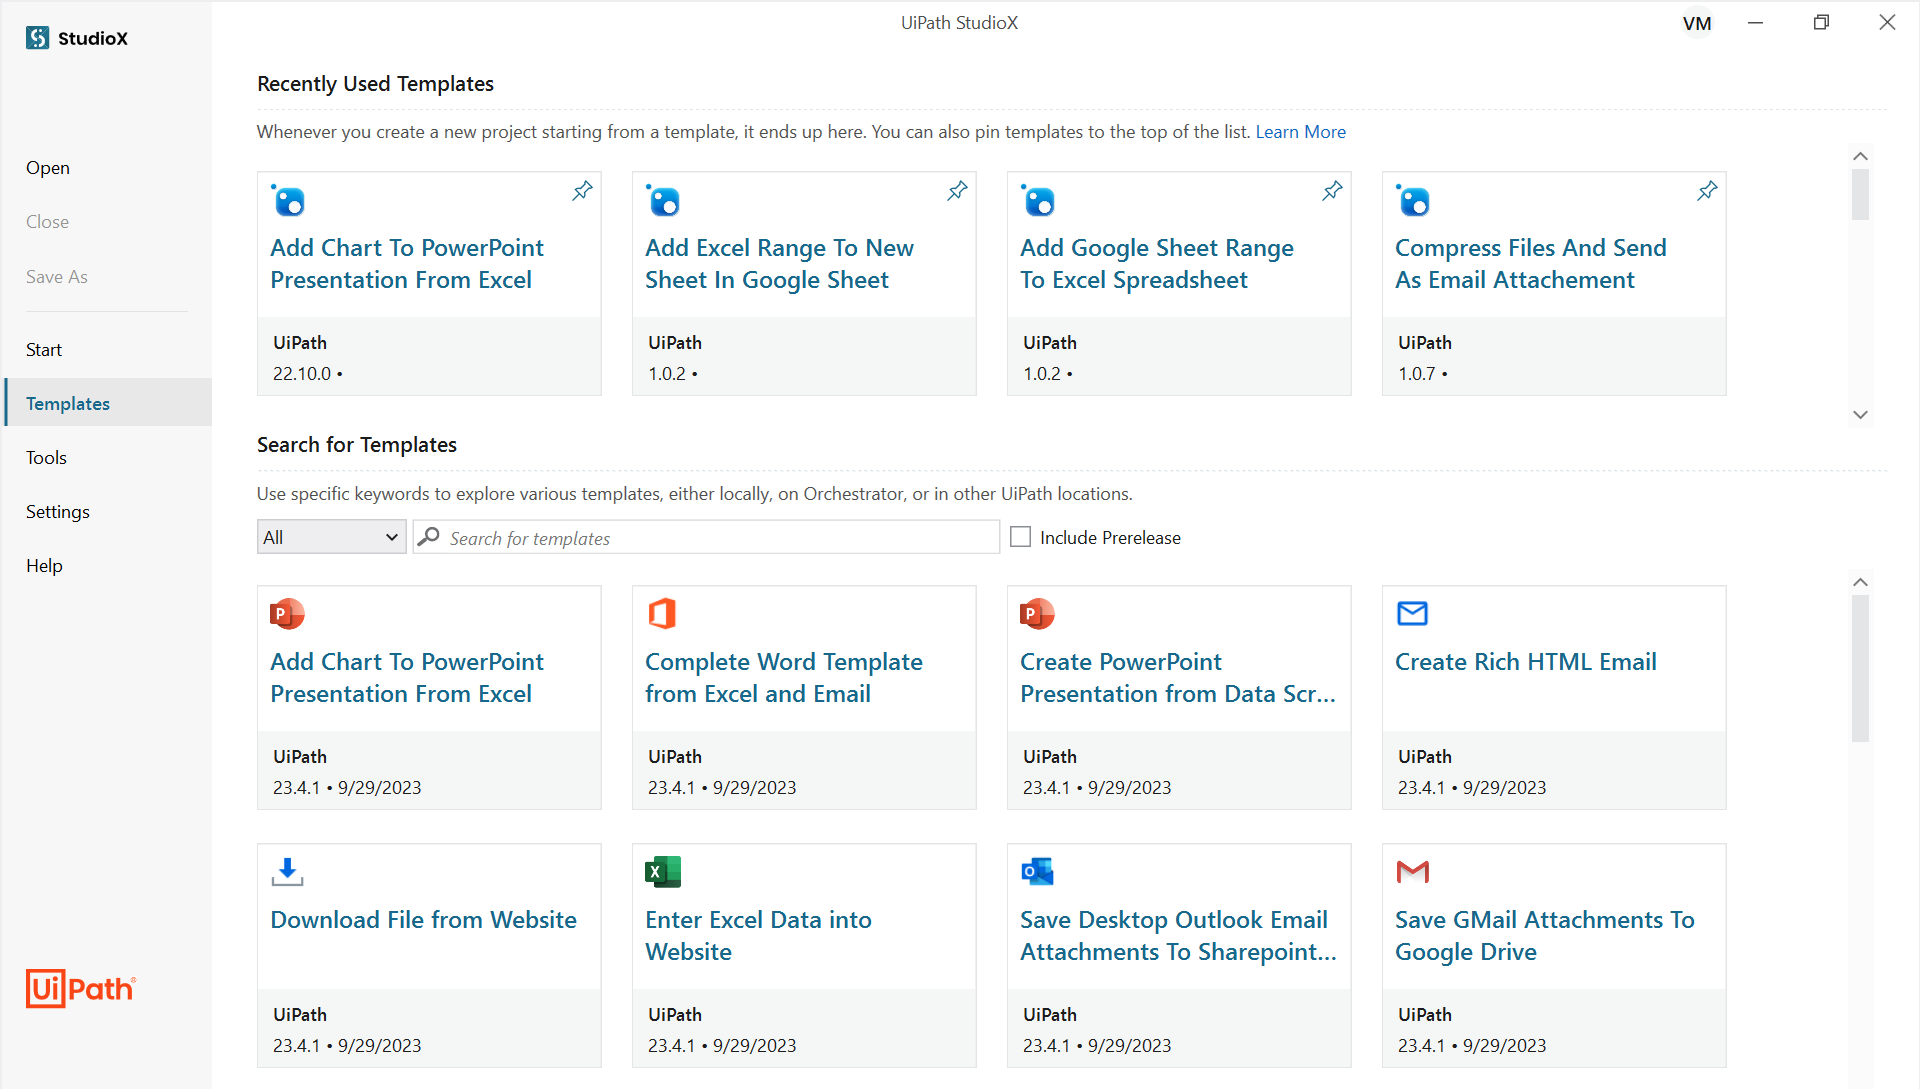
Task: Click the Excel icon on Enter Excel Data
Action: click(x=662, y=871)
